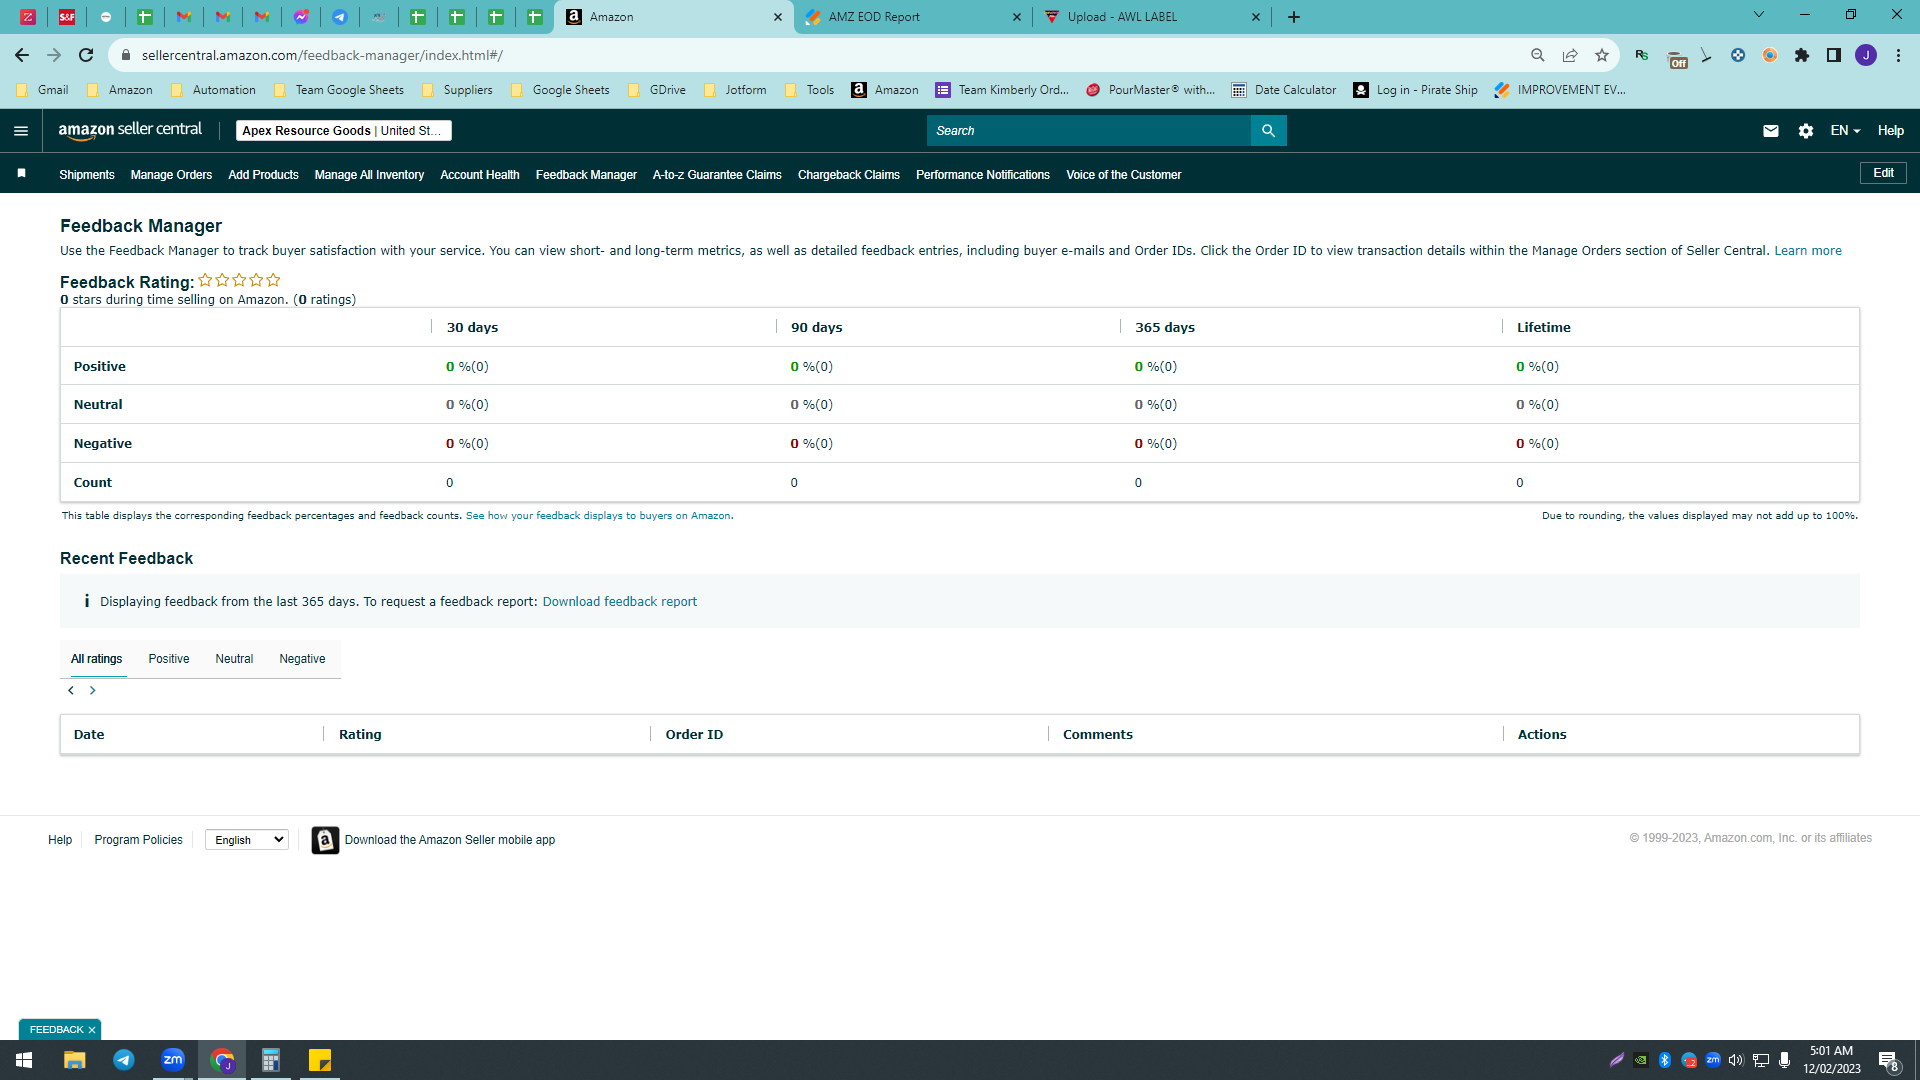The image size is (1920, 1080).
Task: Click the bookmark flag icon in nav bar
Action: click(x=22, y=174)
